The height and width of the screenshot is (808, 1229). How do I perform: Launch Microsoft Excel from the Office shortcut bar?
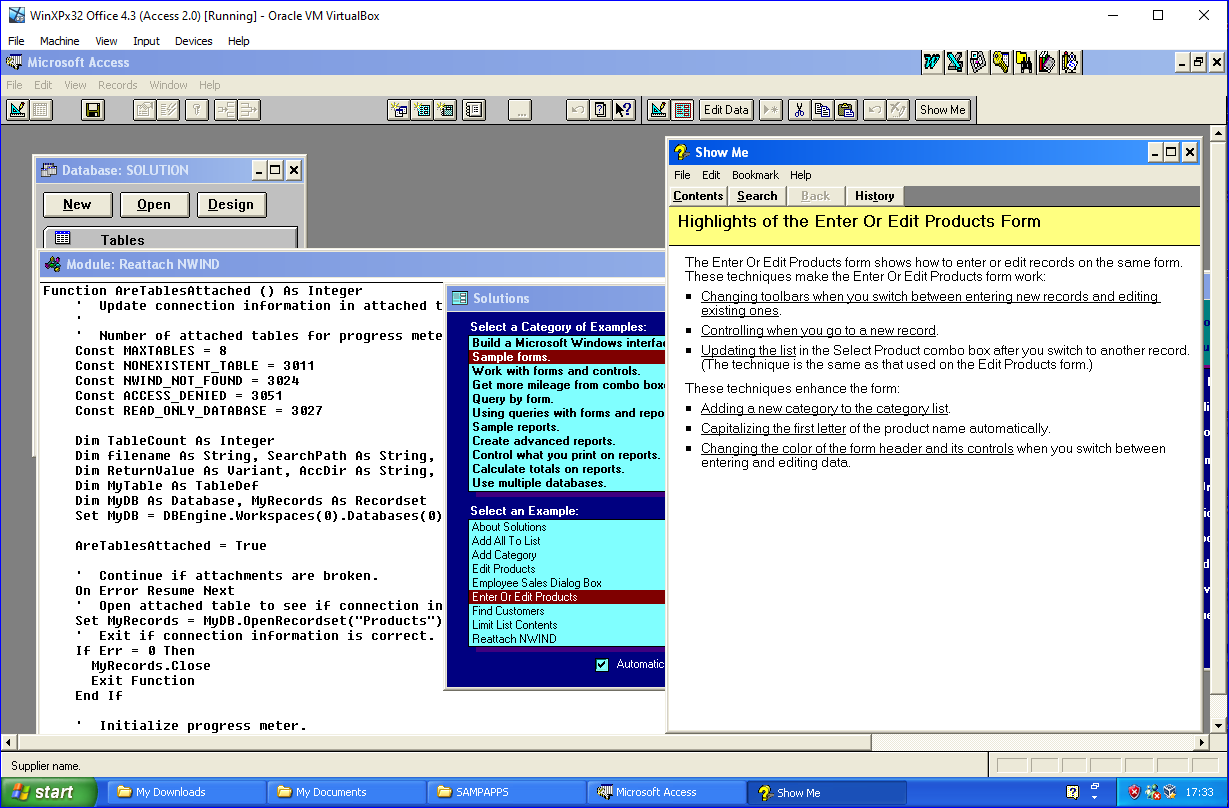(x=955, y=62)
